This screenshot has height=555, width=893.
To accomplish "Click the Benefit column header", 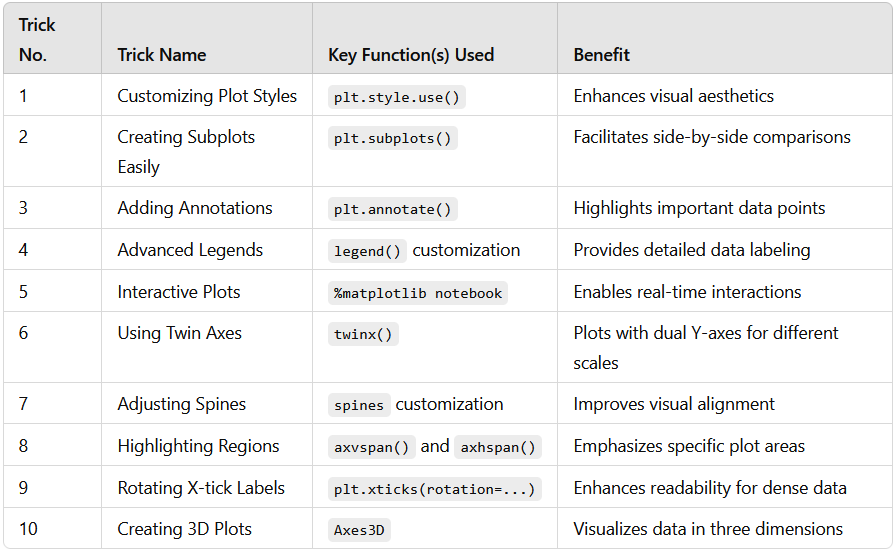I will coord(601,55).
